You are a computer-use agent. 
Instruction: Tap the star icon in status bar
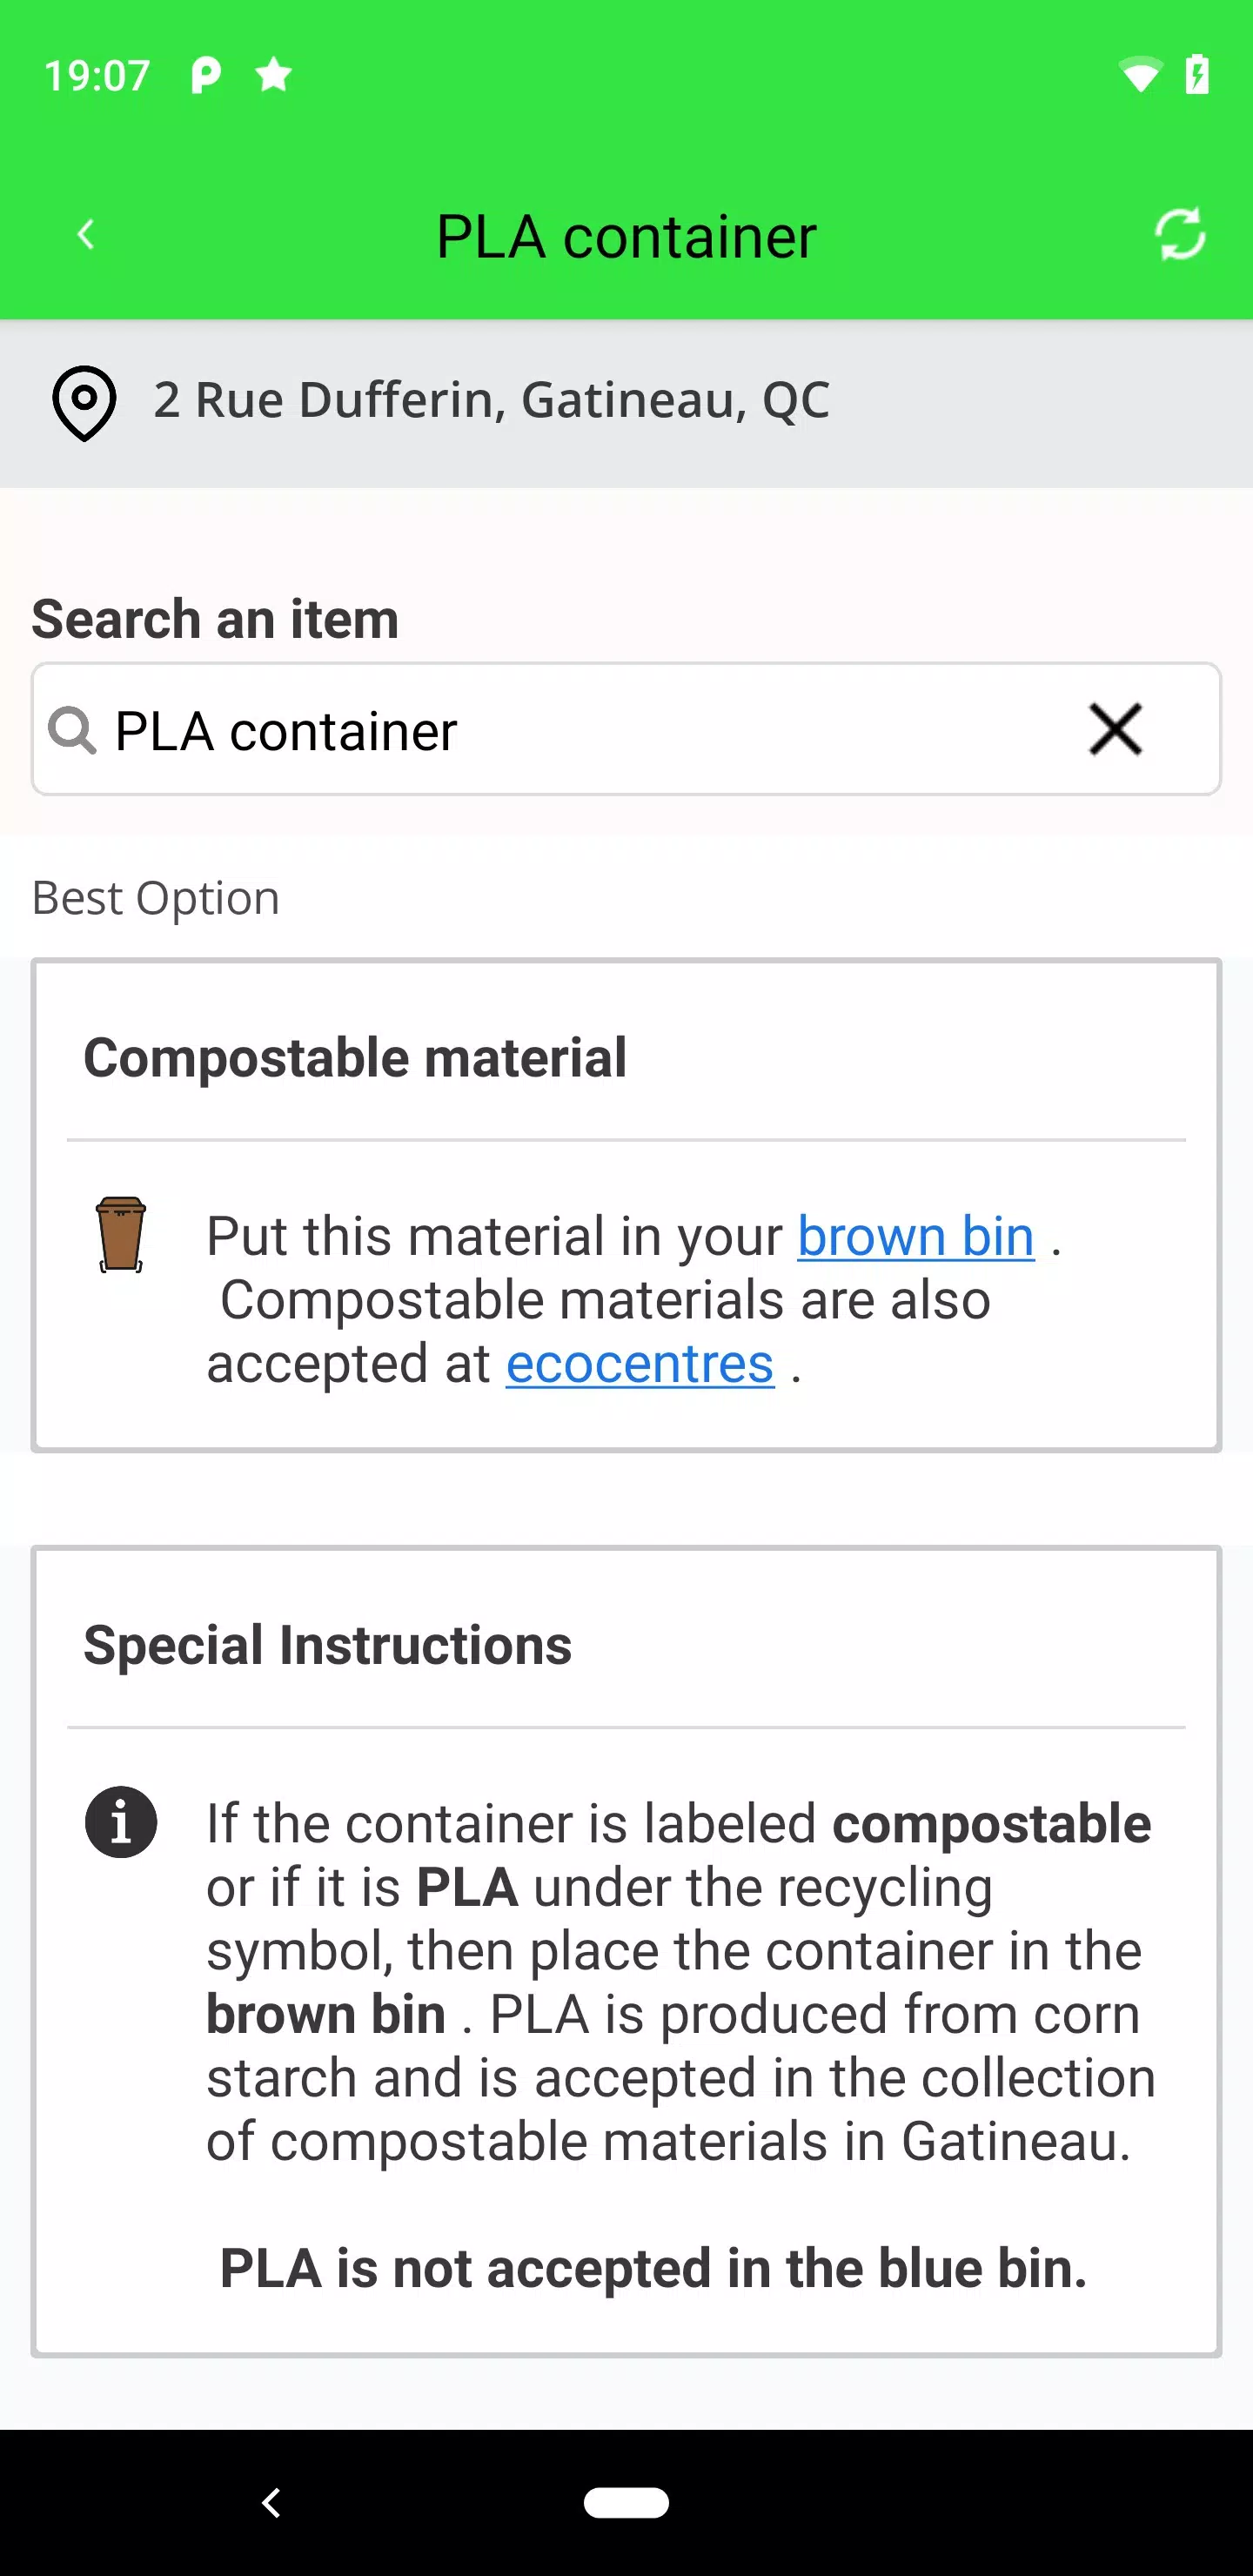pyautogui.click(x=273, y=75)
